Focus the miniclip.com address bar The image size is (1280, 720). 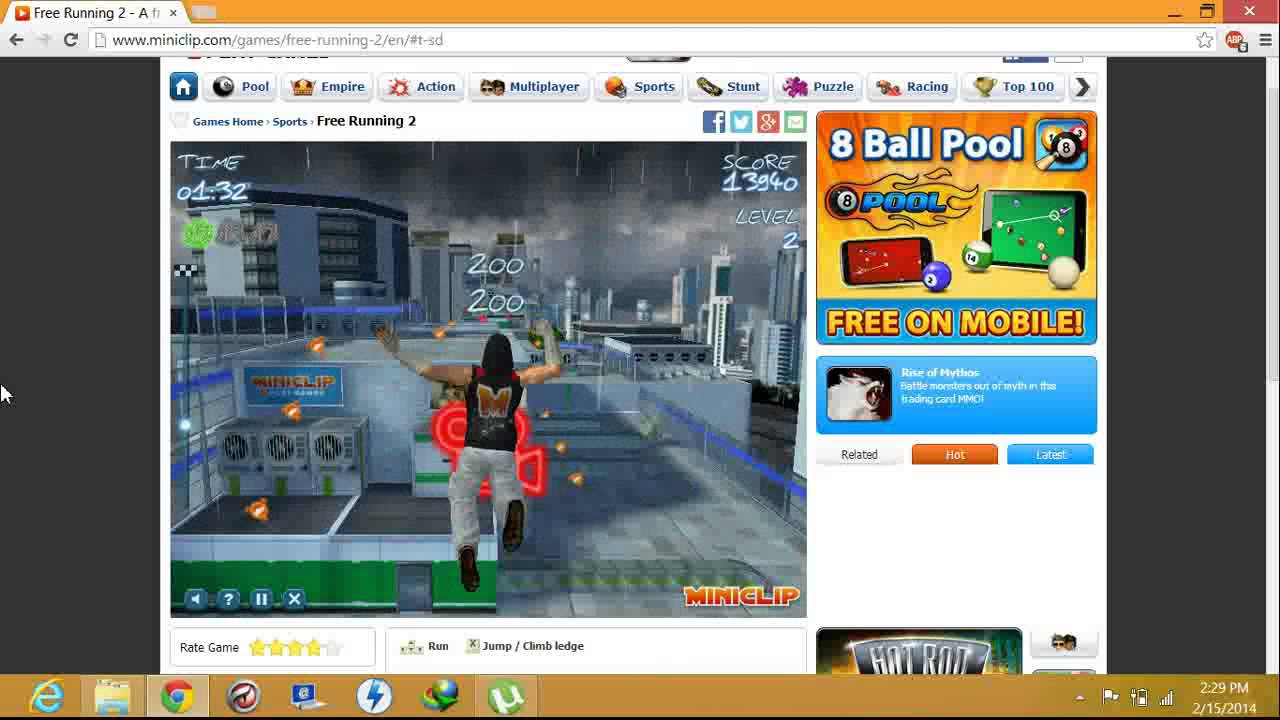[x=640, y=40]
